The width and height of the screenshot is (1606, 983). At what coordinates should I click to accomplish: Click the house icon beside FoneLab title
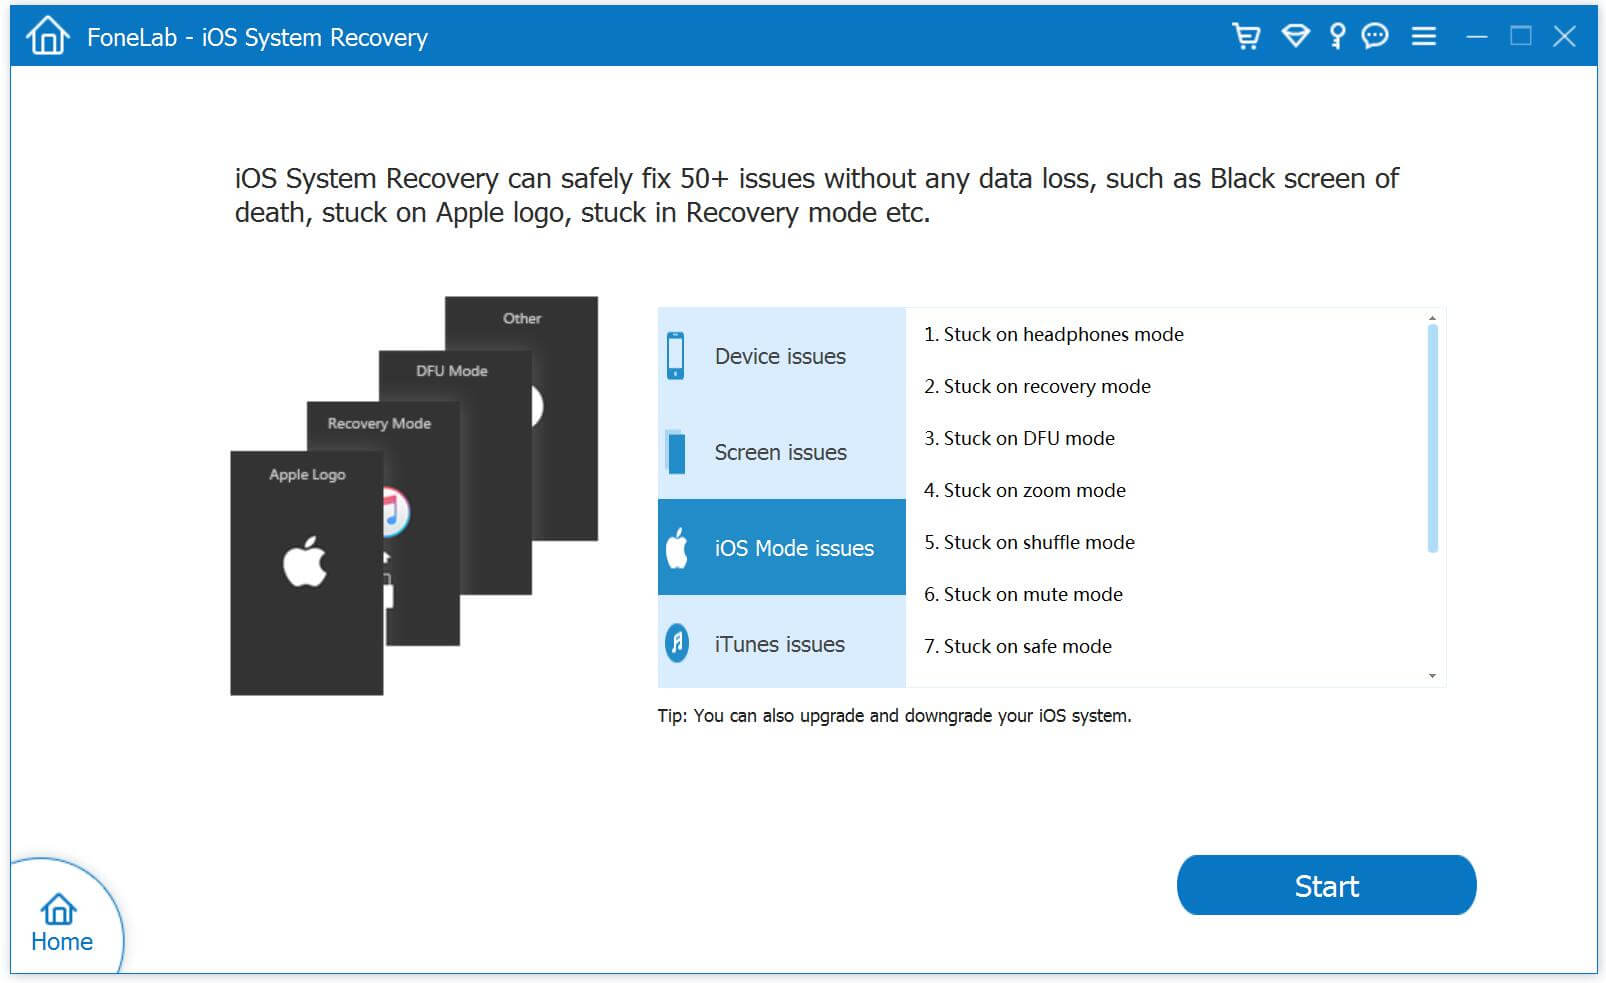point(47,37)
